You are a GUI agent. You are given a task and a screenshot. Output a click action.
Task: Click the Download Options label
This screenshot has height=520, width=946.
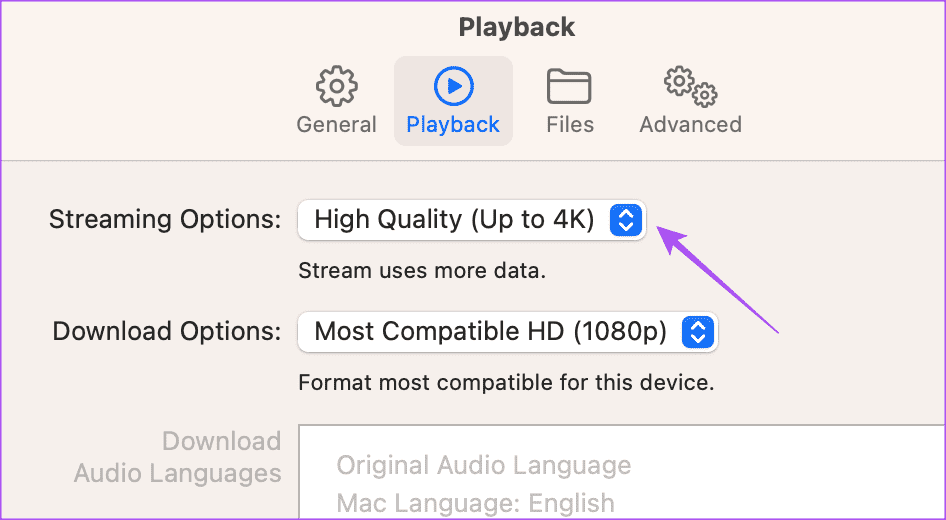pos(167,332)
